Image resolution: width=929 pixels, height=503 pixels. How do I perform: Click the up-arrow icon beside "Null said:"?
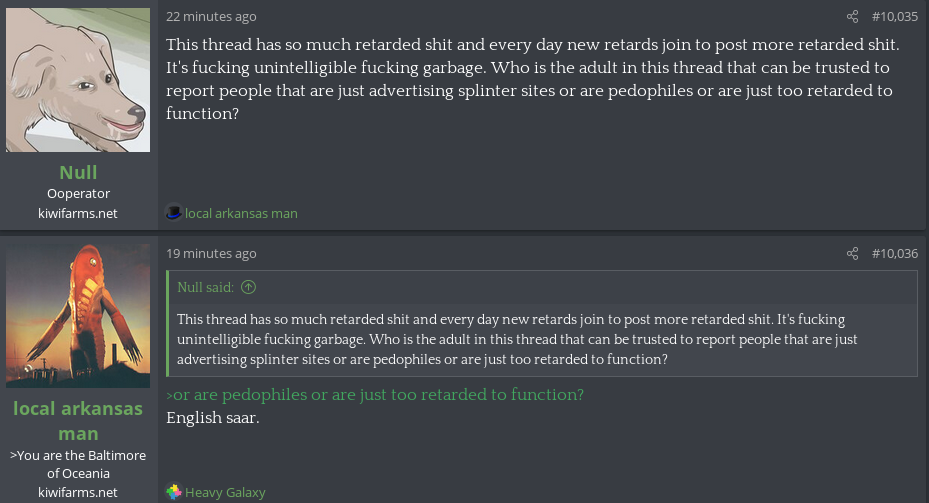[x=249, y=288]
